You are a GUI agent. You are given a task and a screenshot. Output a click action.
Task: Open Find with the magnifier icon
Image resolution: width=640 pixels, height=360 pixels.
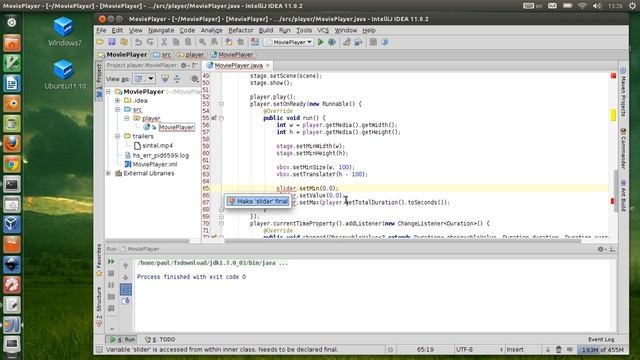(x=202, y=42)
